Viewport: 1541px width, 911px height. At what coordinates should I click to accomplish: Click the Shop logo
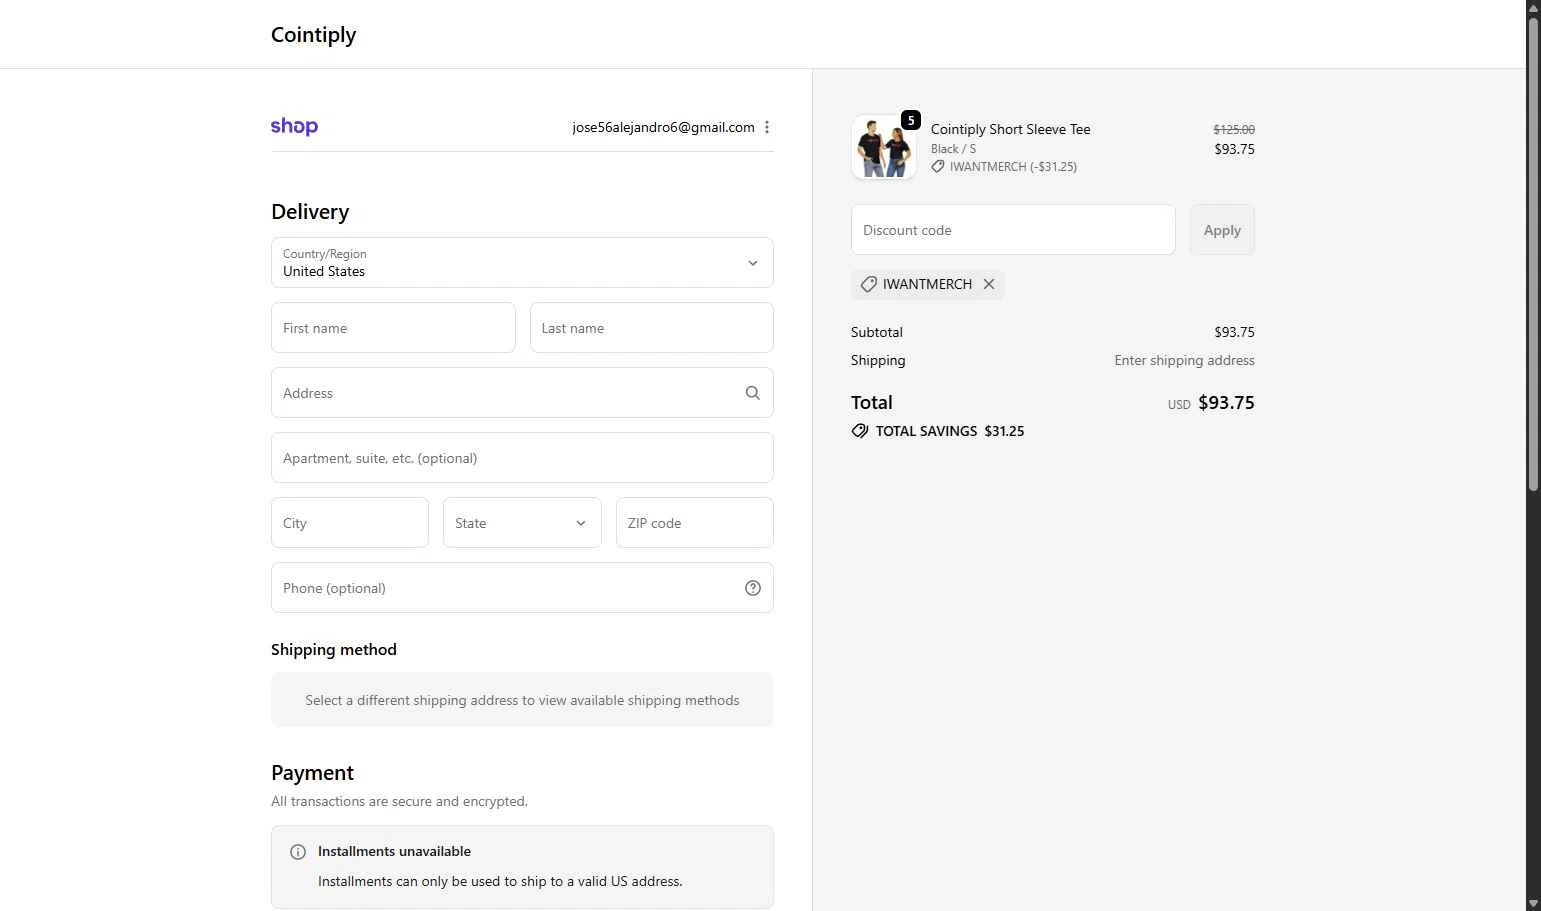coord(294,126)
